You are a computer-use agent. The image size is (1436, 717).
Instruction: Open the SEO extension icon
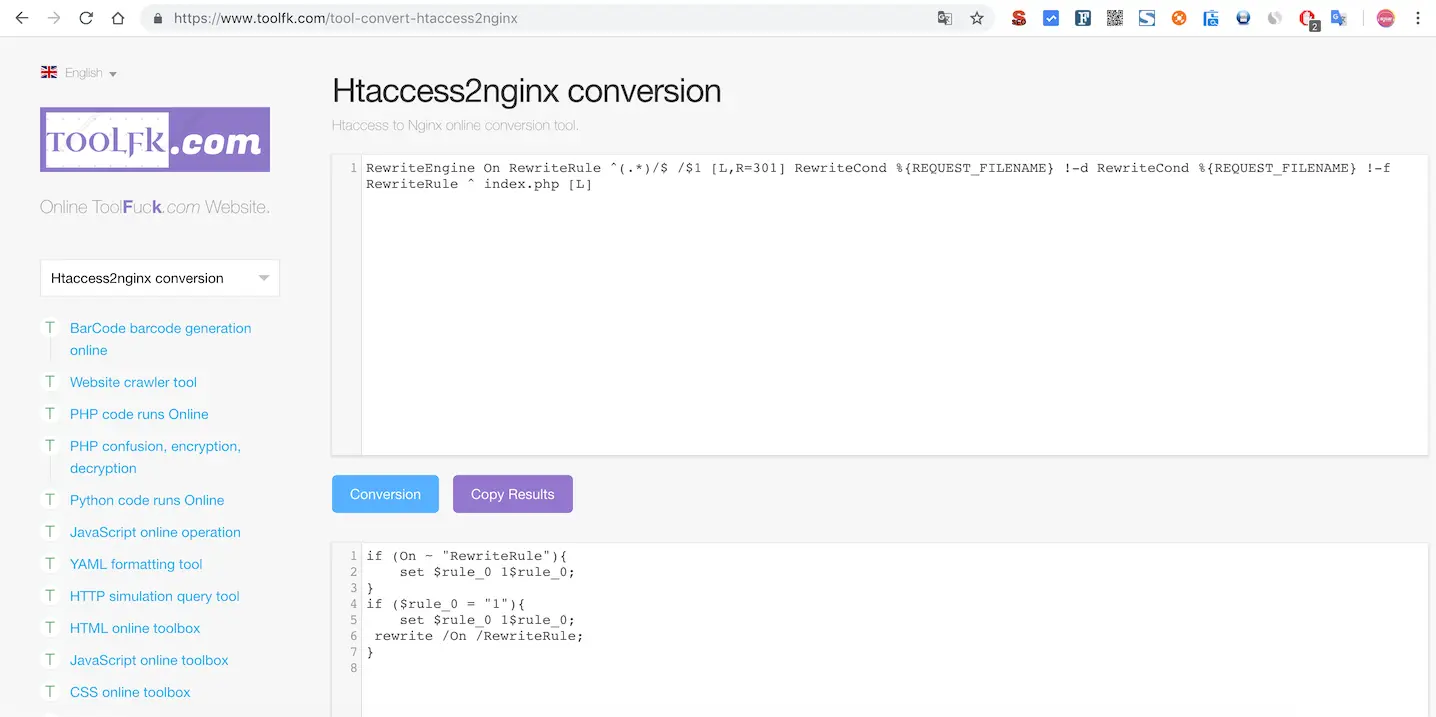pyautogui.click(x=1019, y=17)
